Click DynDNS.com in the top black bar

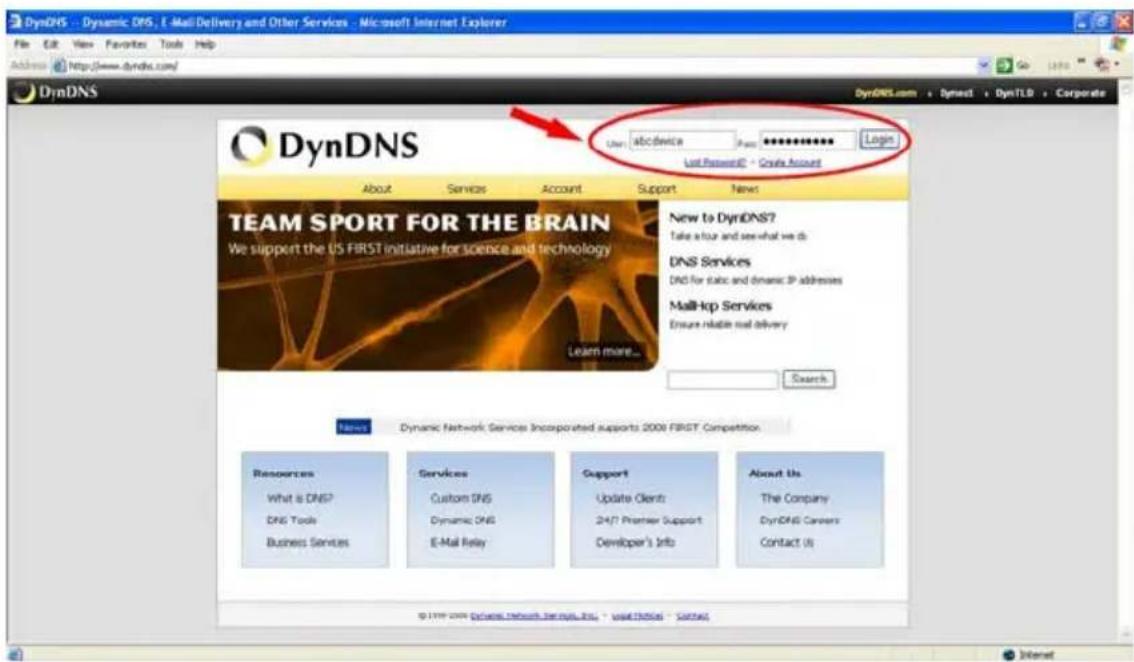click(x=886, y=93)
